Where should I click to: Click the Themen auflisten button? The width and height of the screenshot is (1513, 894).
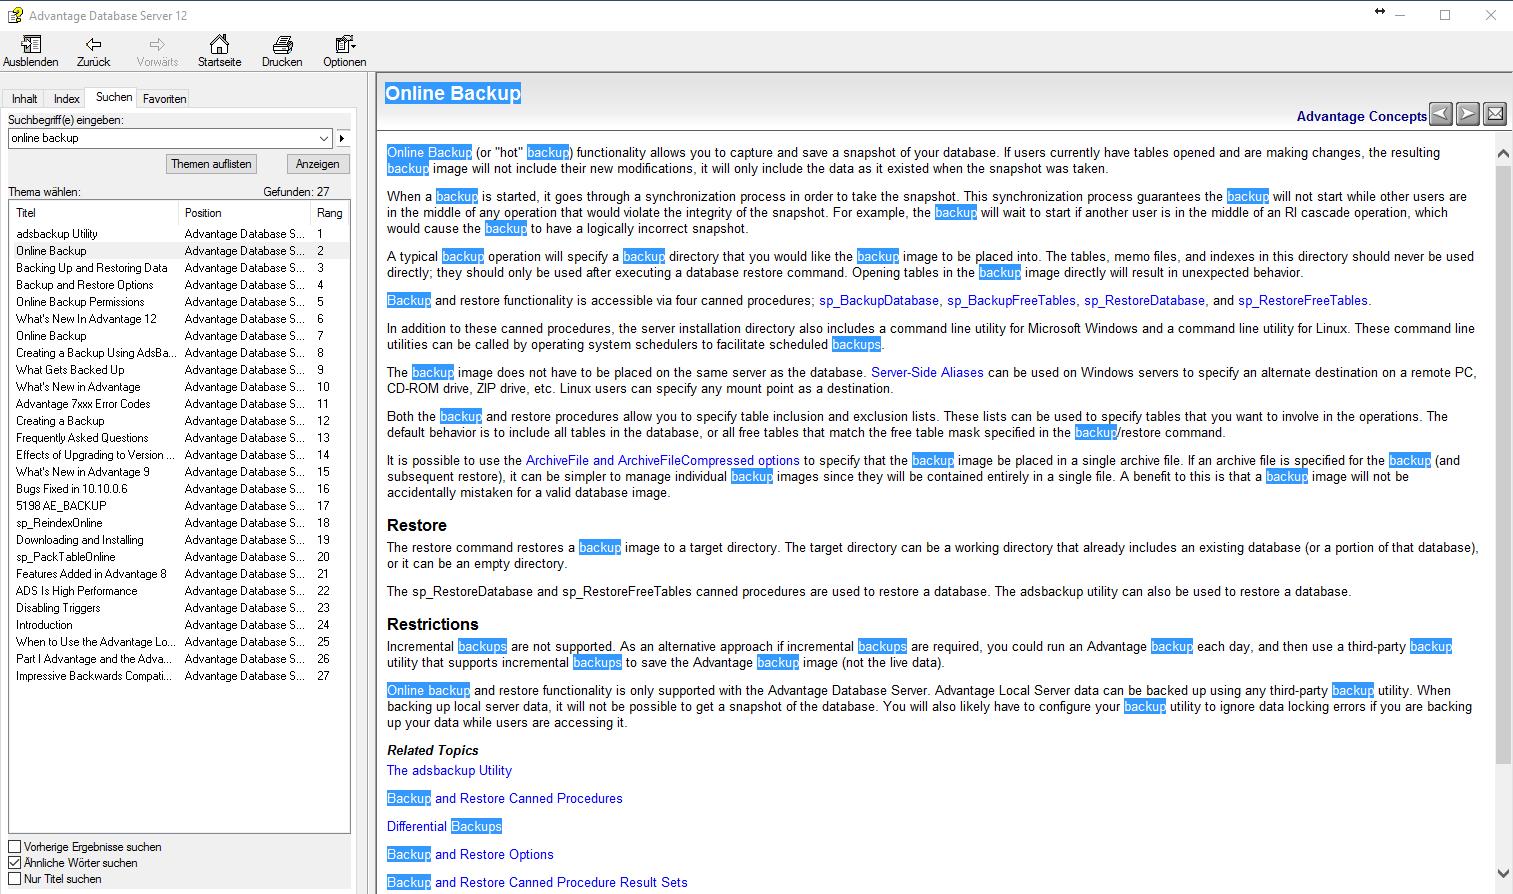(211, 164)
